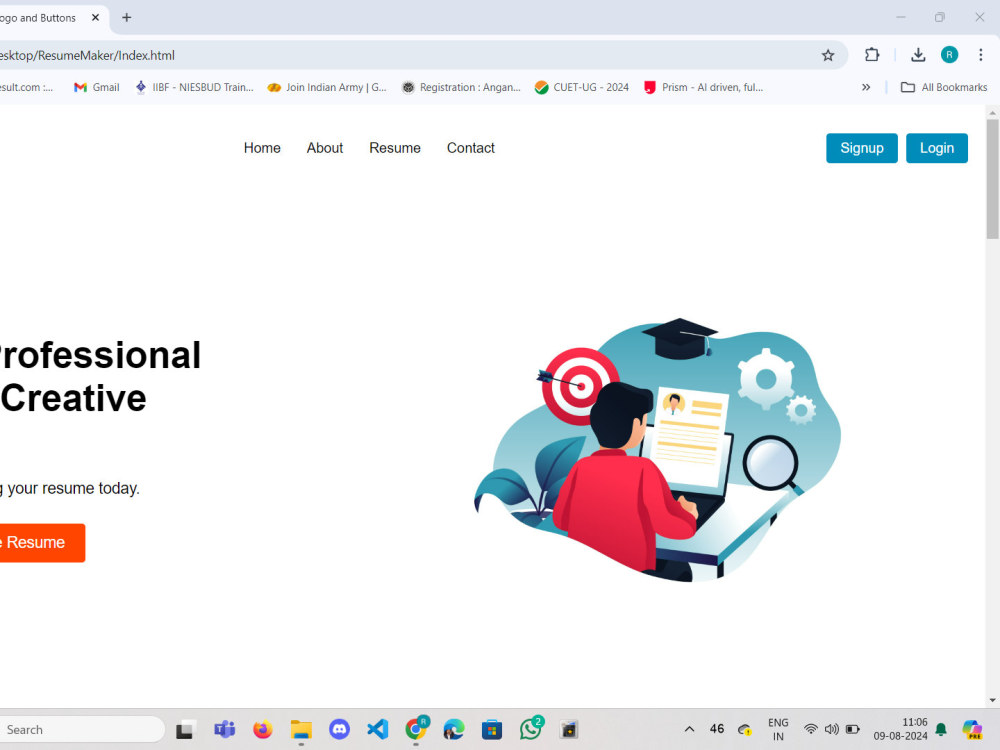Bookmark this page with the star icon
Screen dimensions: 1000x750
pyautogui.click(x=828, y=55)
